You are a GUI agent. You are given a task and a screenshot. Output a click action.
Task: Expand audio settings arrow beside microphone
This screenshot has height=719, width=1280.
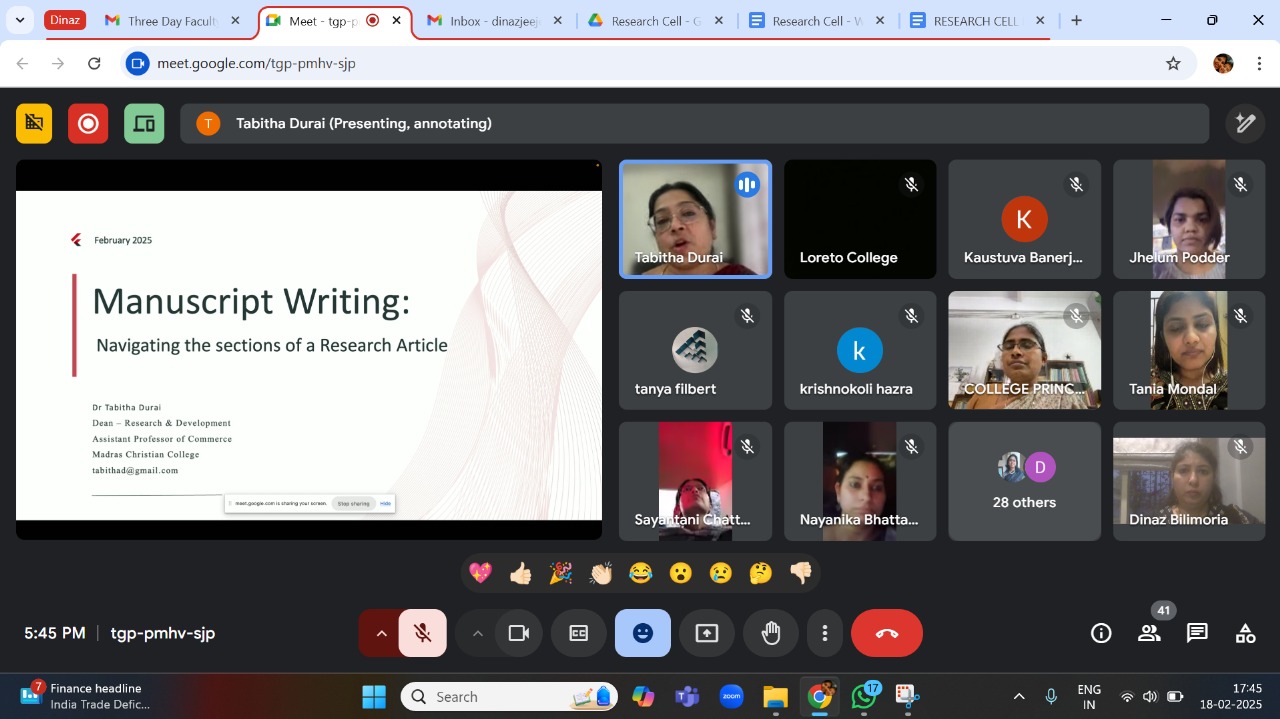[x=380, y=633]
